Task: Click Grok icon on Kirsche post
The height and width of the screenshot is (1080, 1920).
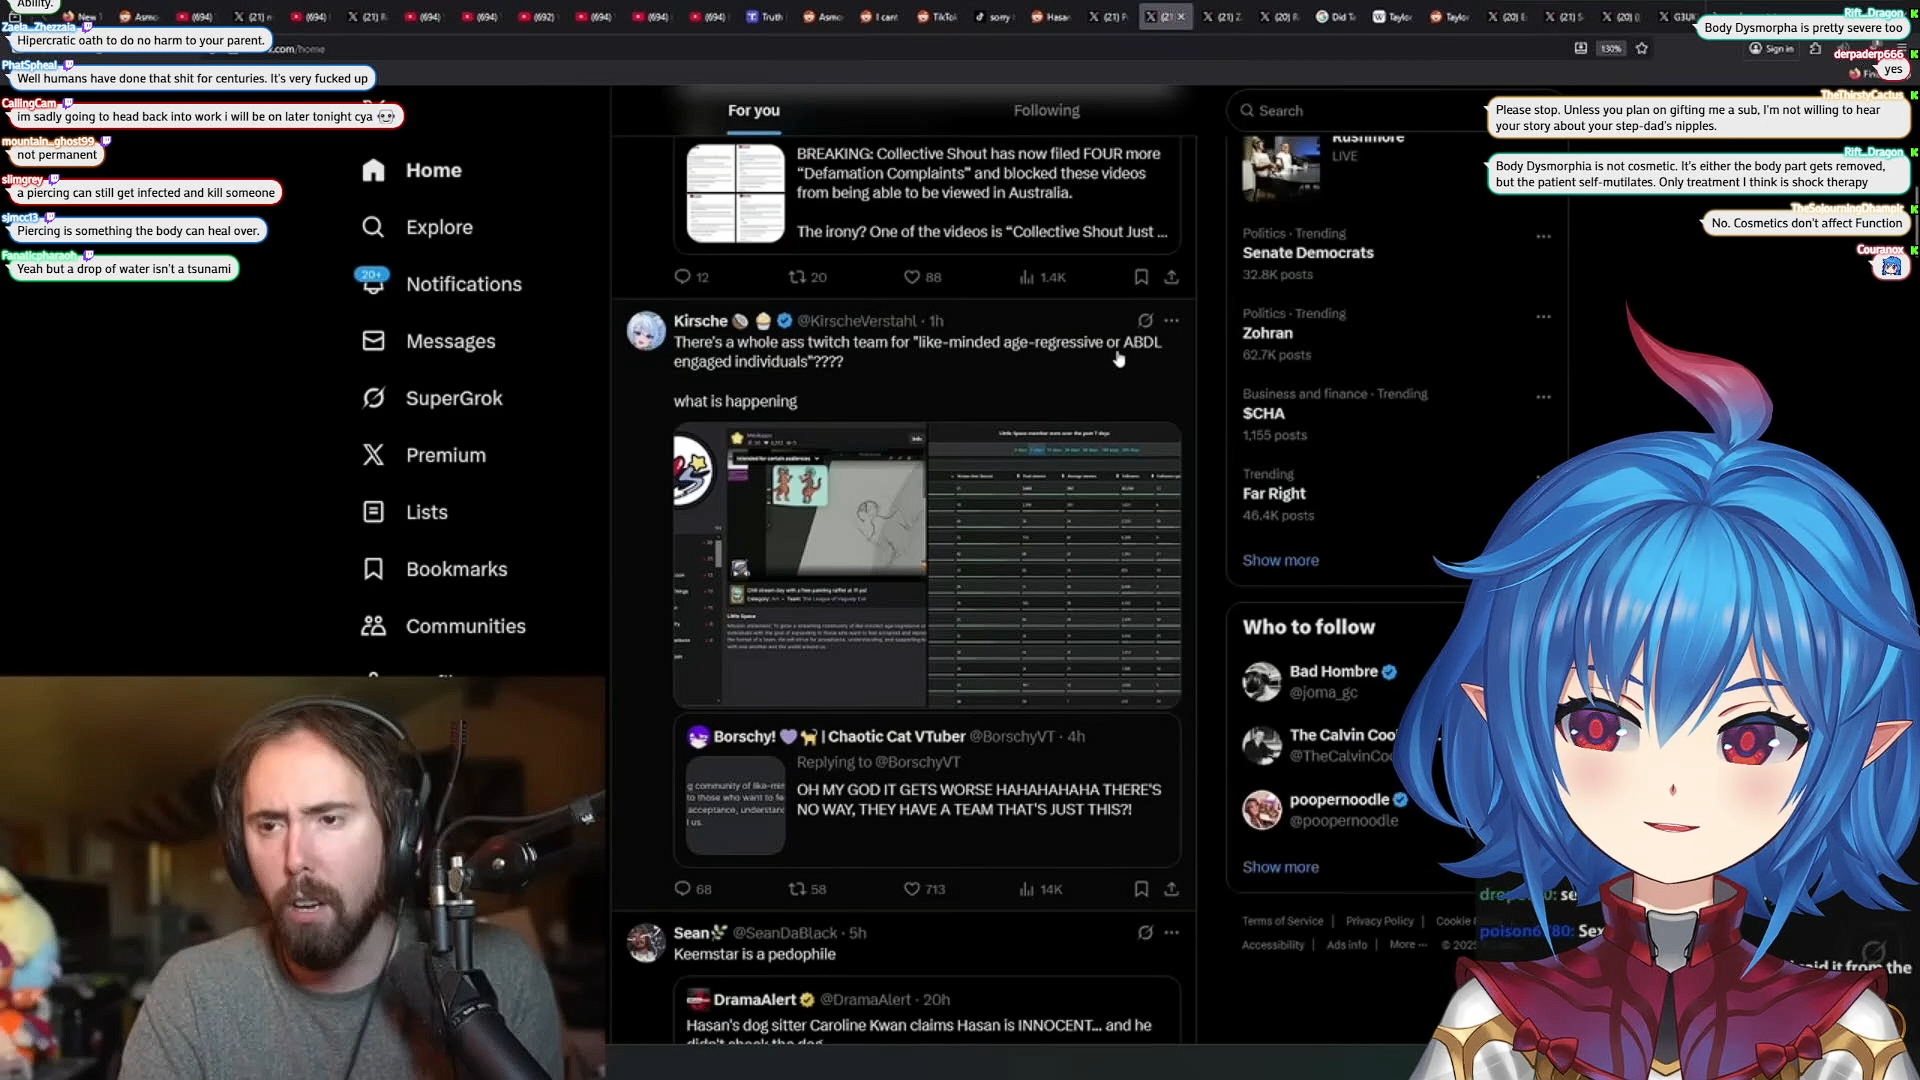Action: 1145,321
